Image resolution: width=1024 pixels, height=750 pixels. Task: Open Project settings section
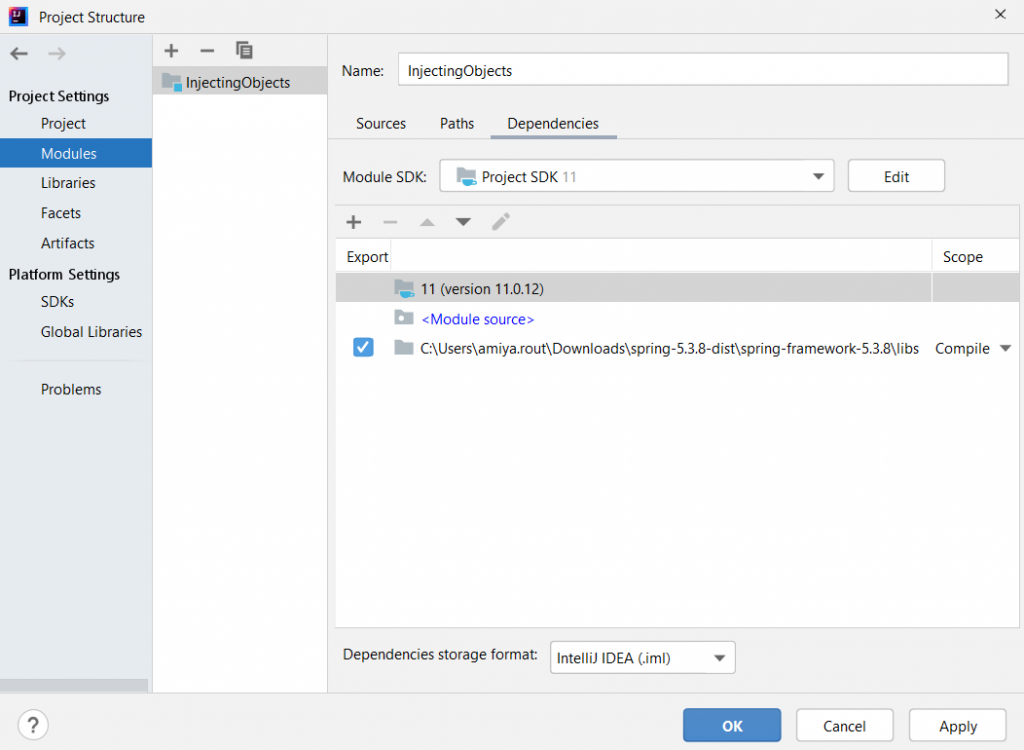pyautogui.click(x=63, y=123)
